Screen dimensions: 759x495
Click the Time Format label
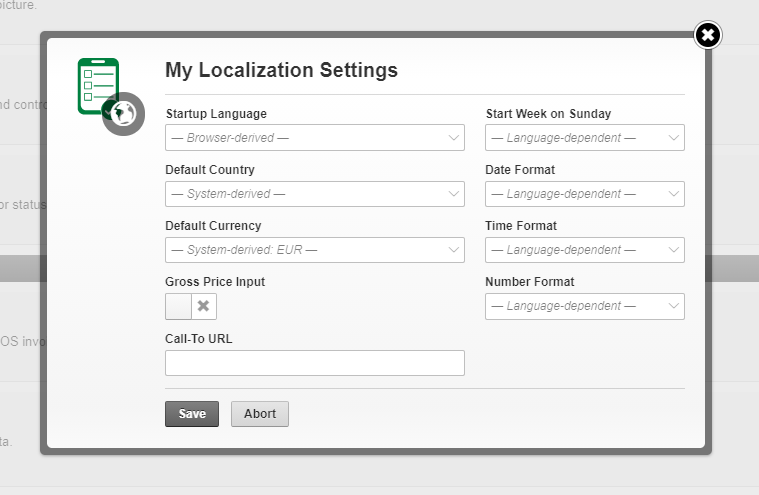pos(521,226)
